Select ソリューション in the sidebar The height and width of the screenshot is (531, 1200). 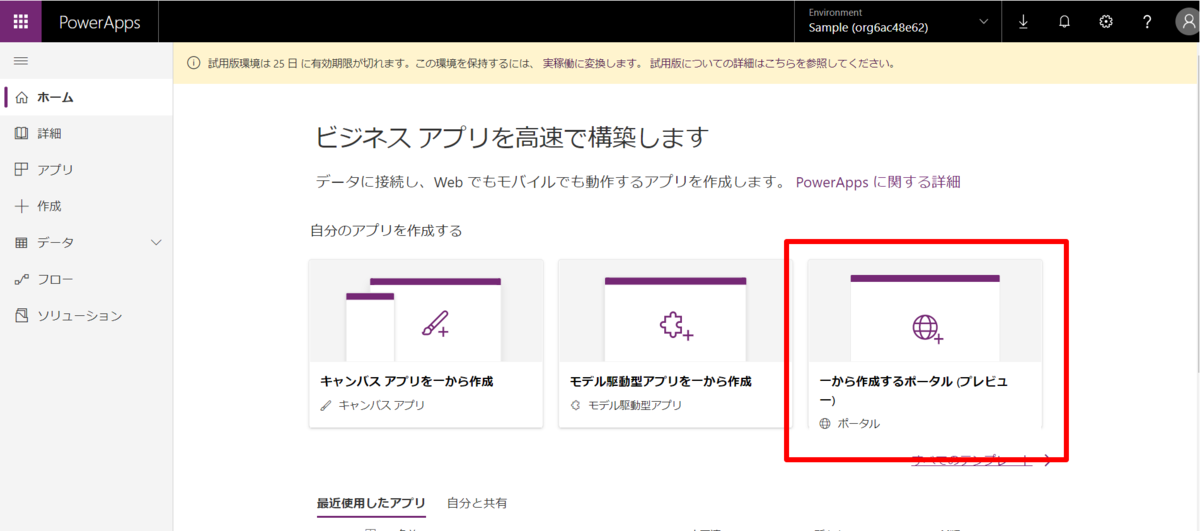(x=86, y=315)
